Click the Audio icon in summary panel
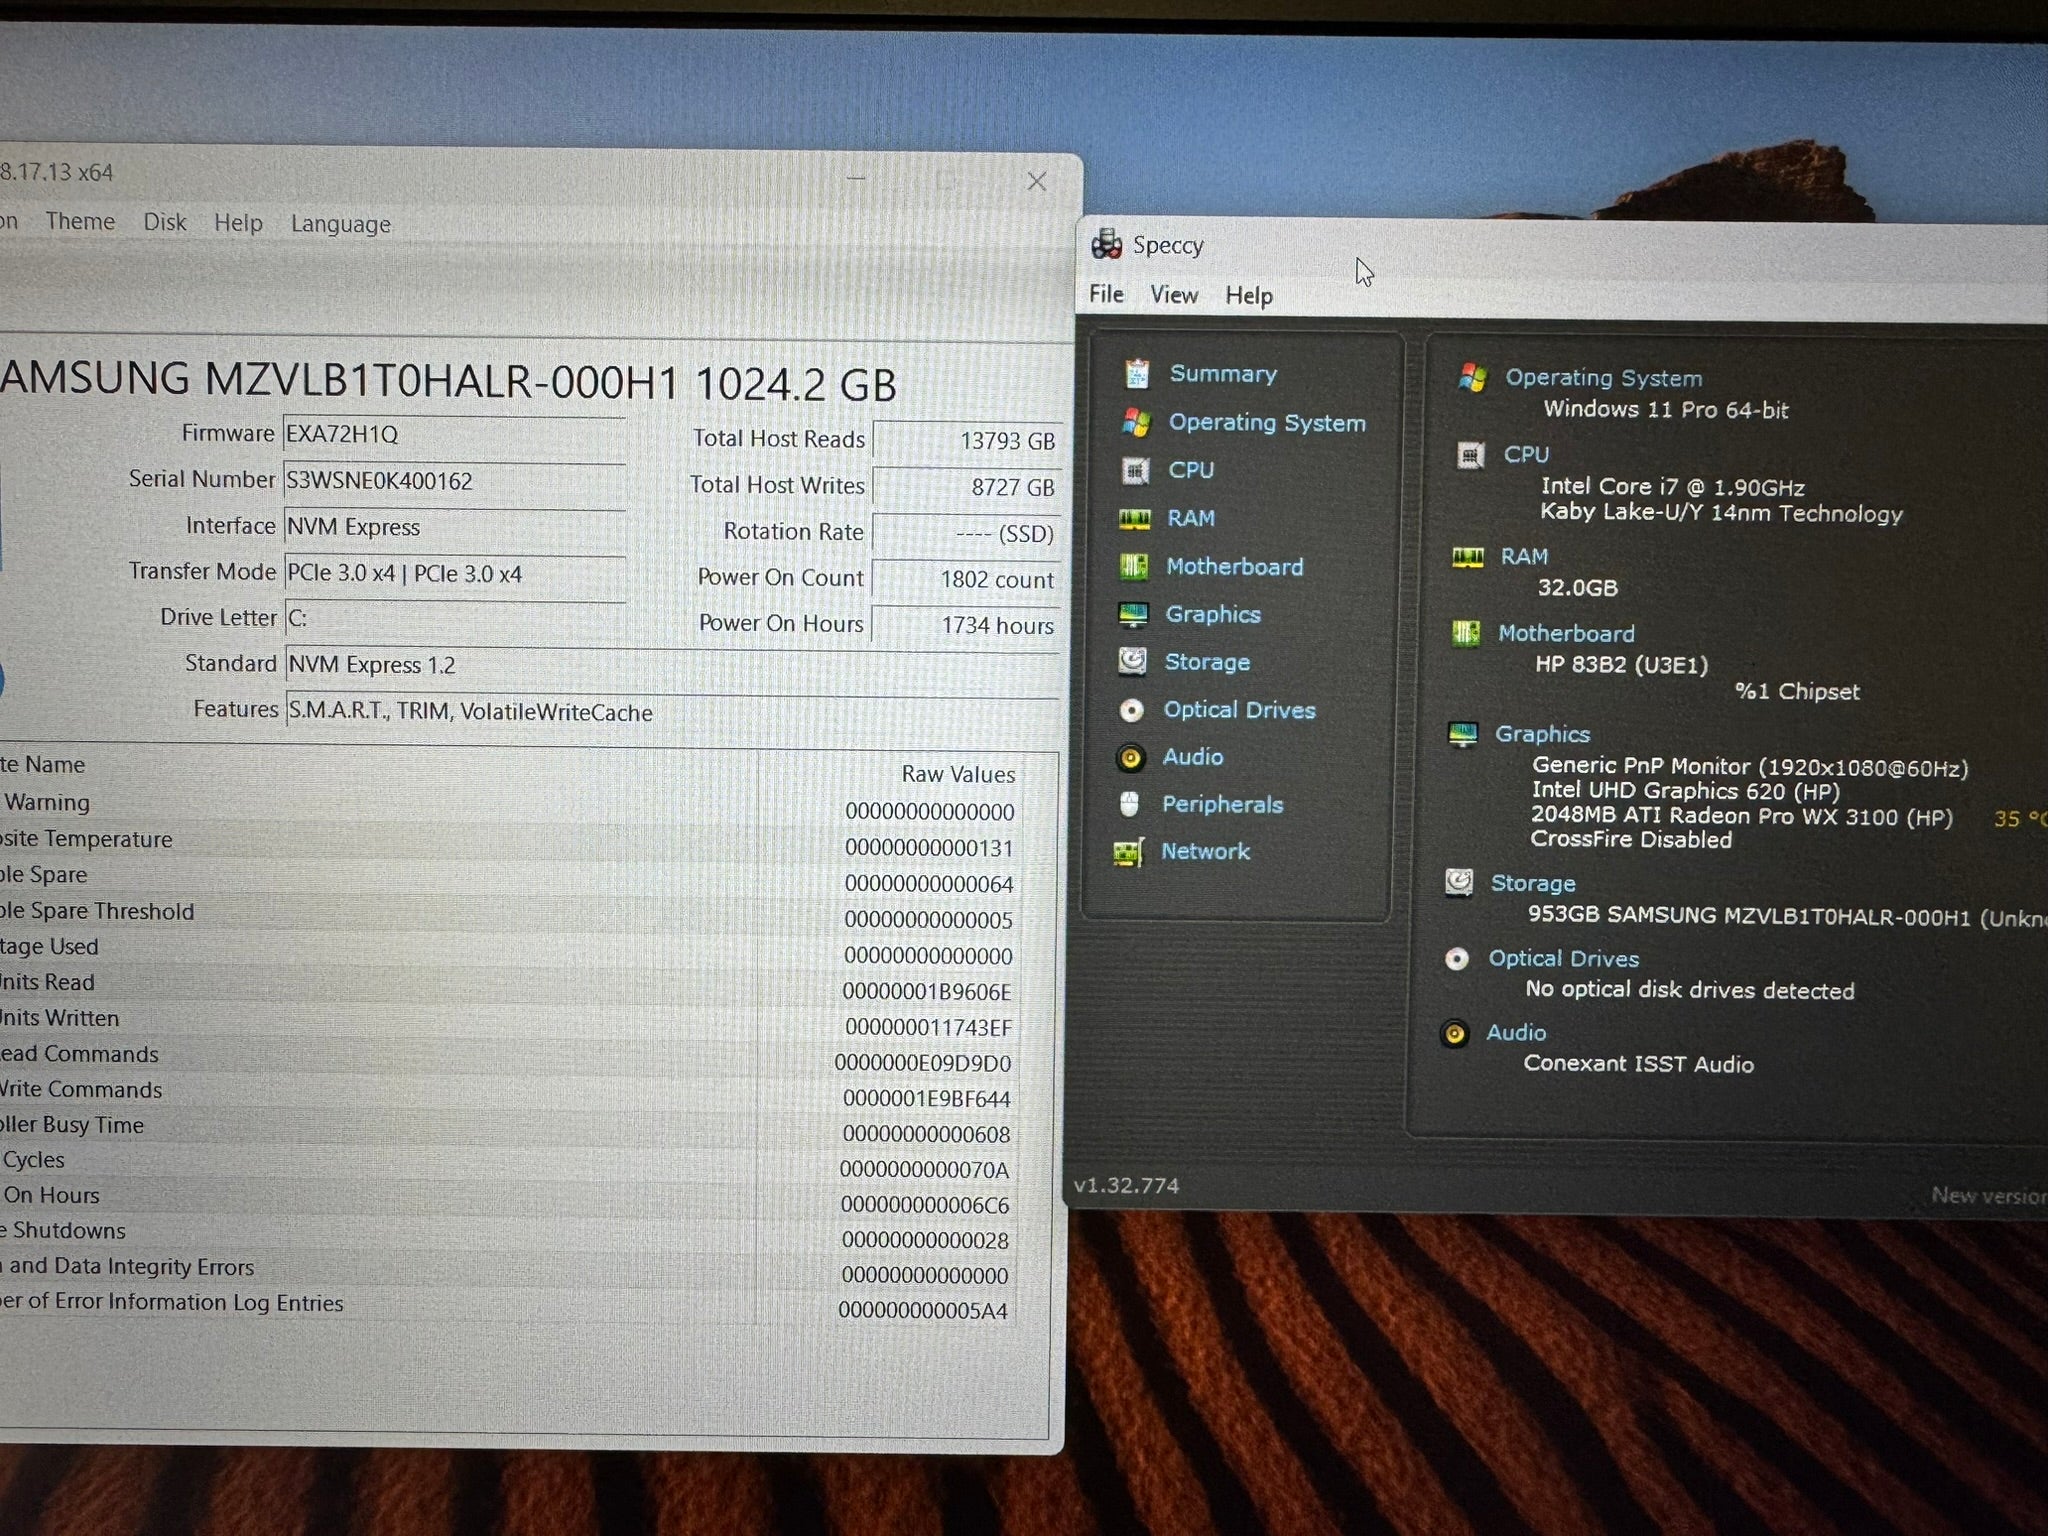 point(1455,1033)
